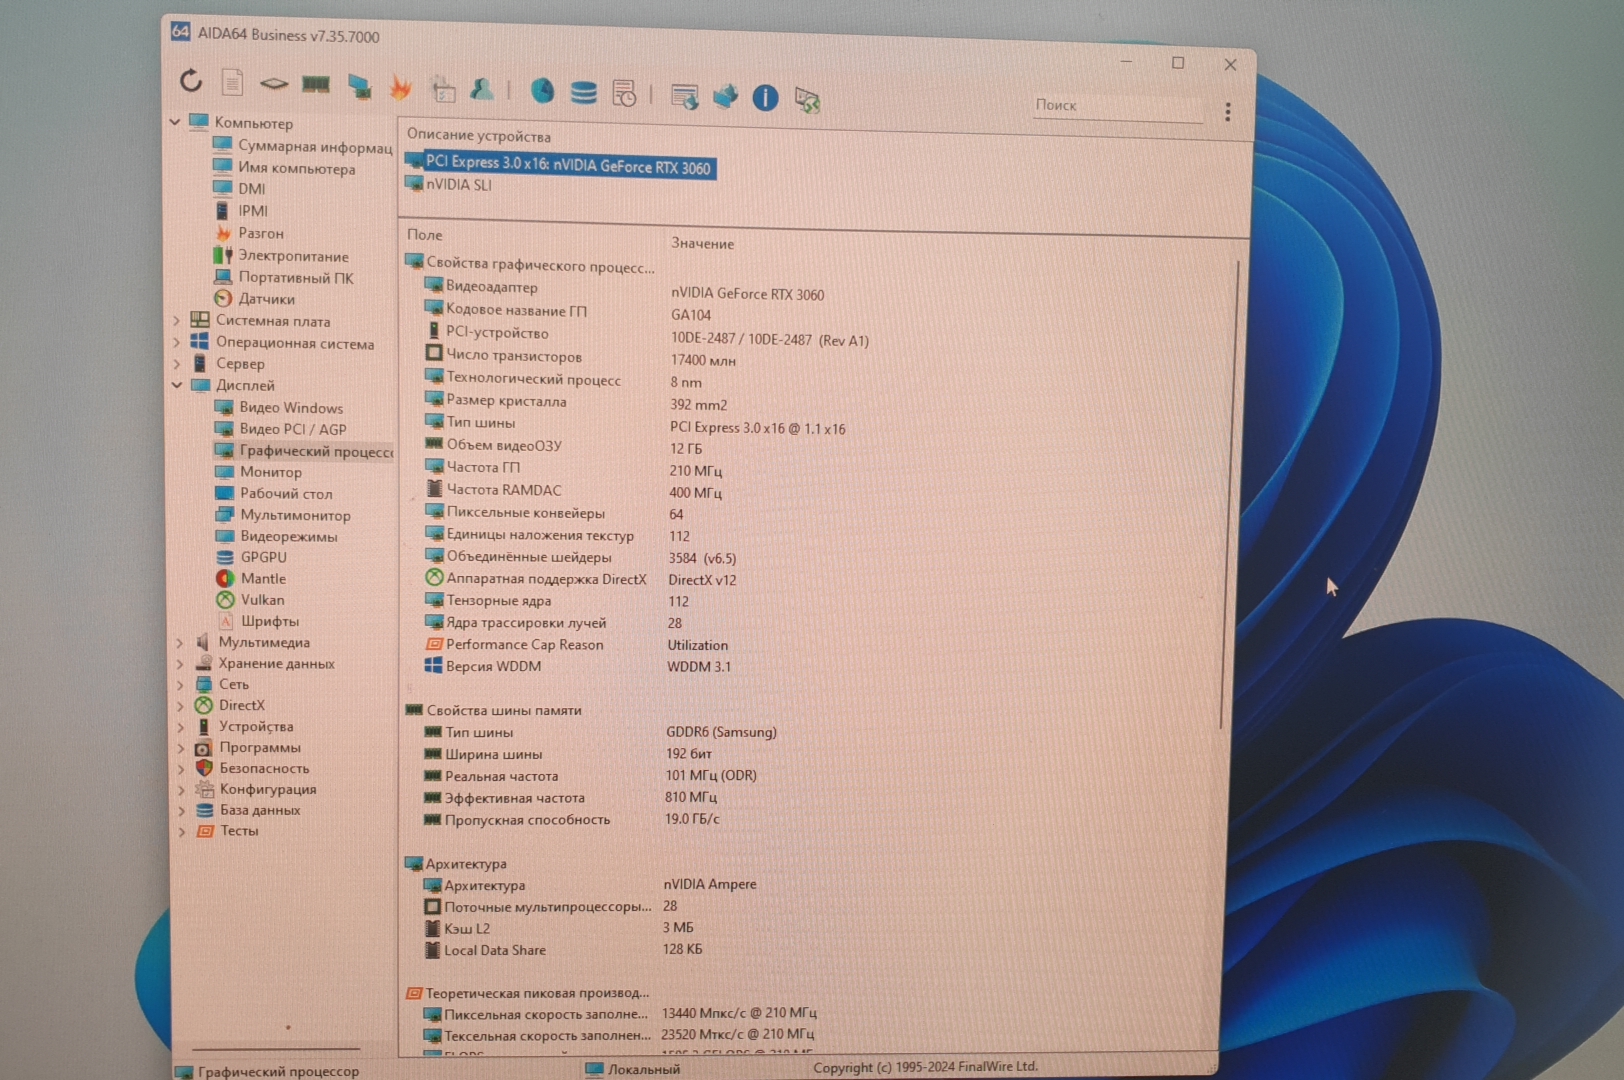Select Портативный ПК tree item
1624x1080 pixels.
point(284,278)
